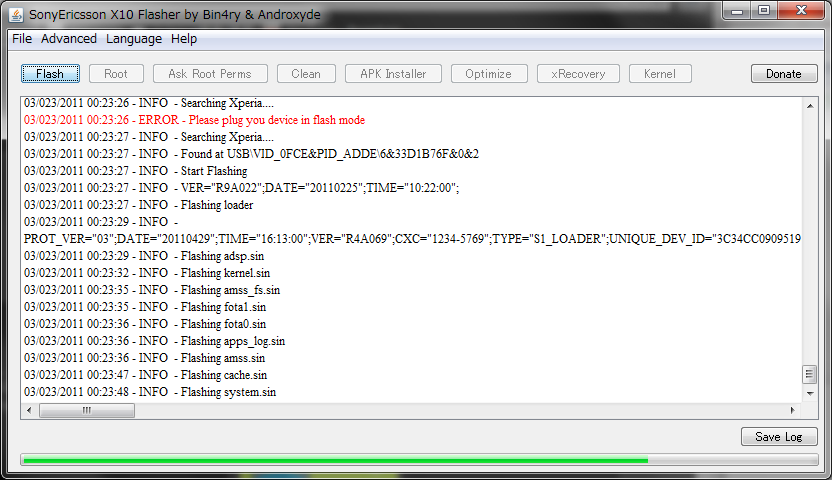Click the Root button
This screenshot has width=832, height=480.
(x=116, y=74)
